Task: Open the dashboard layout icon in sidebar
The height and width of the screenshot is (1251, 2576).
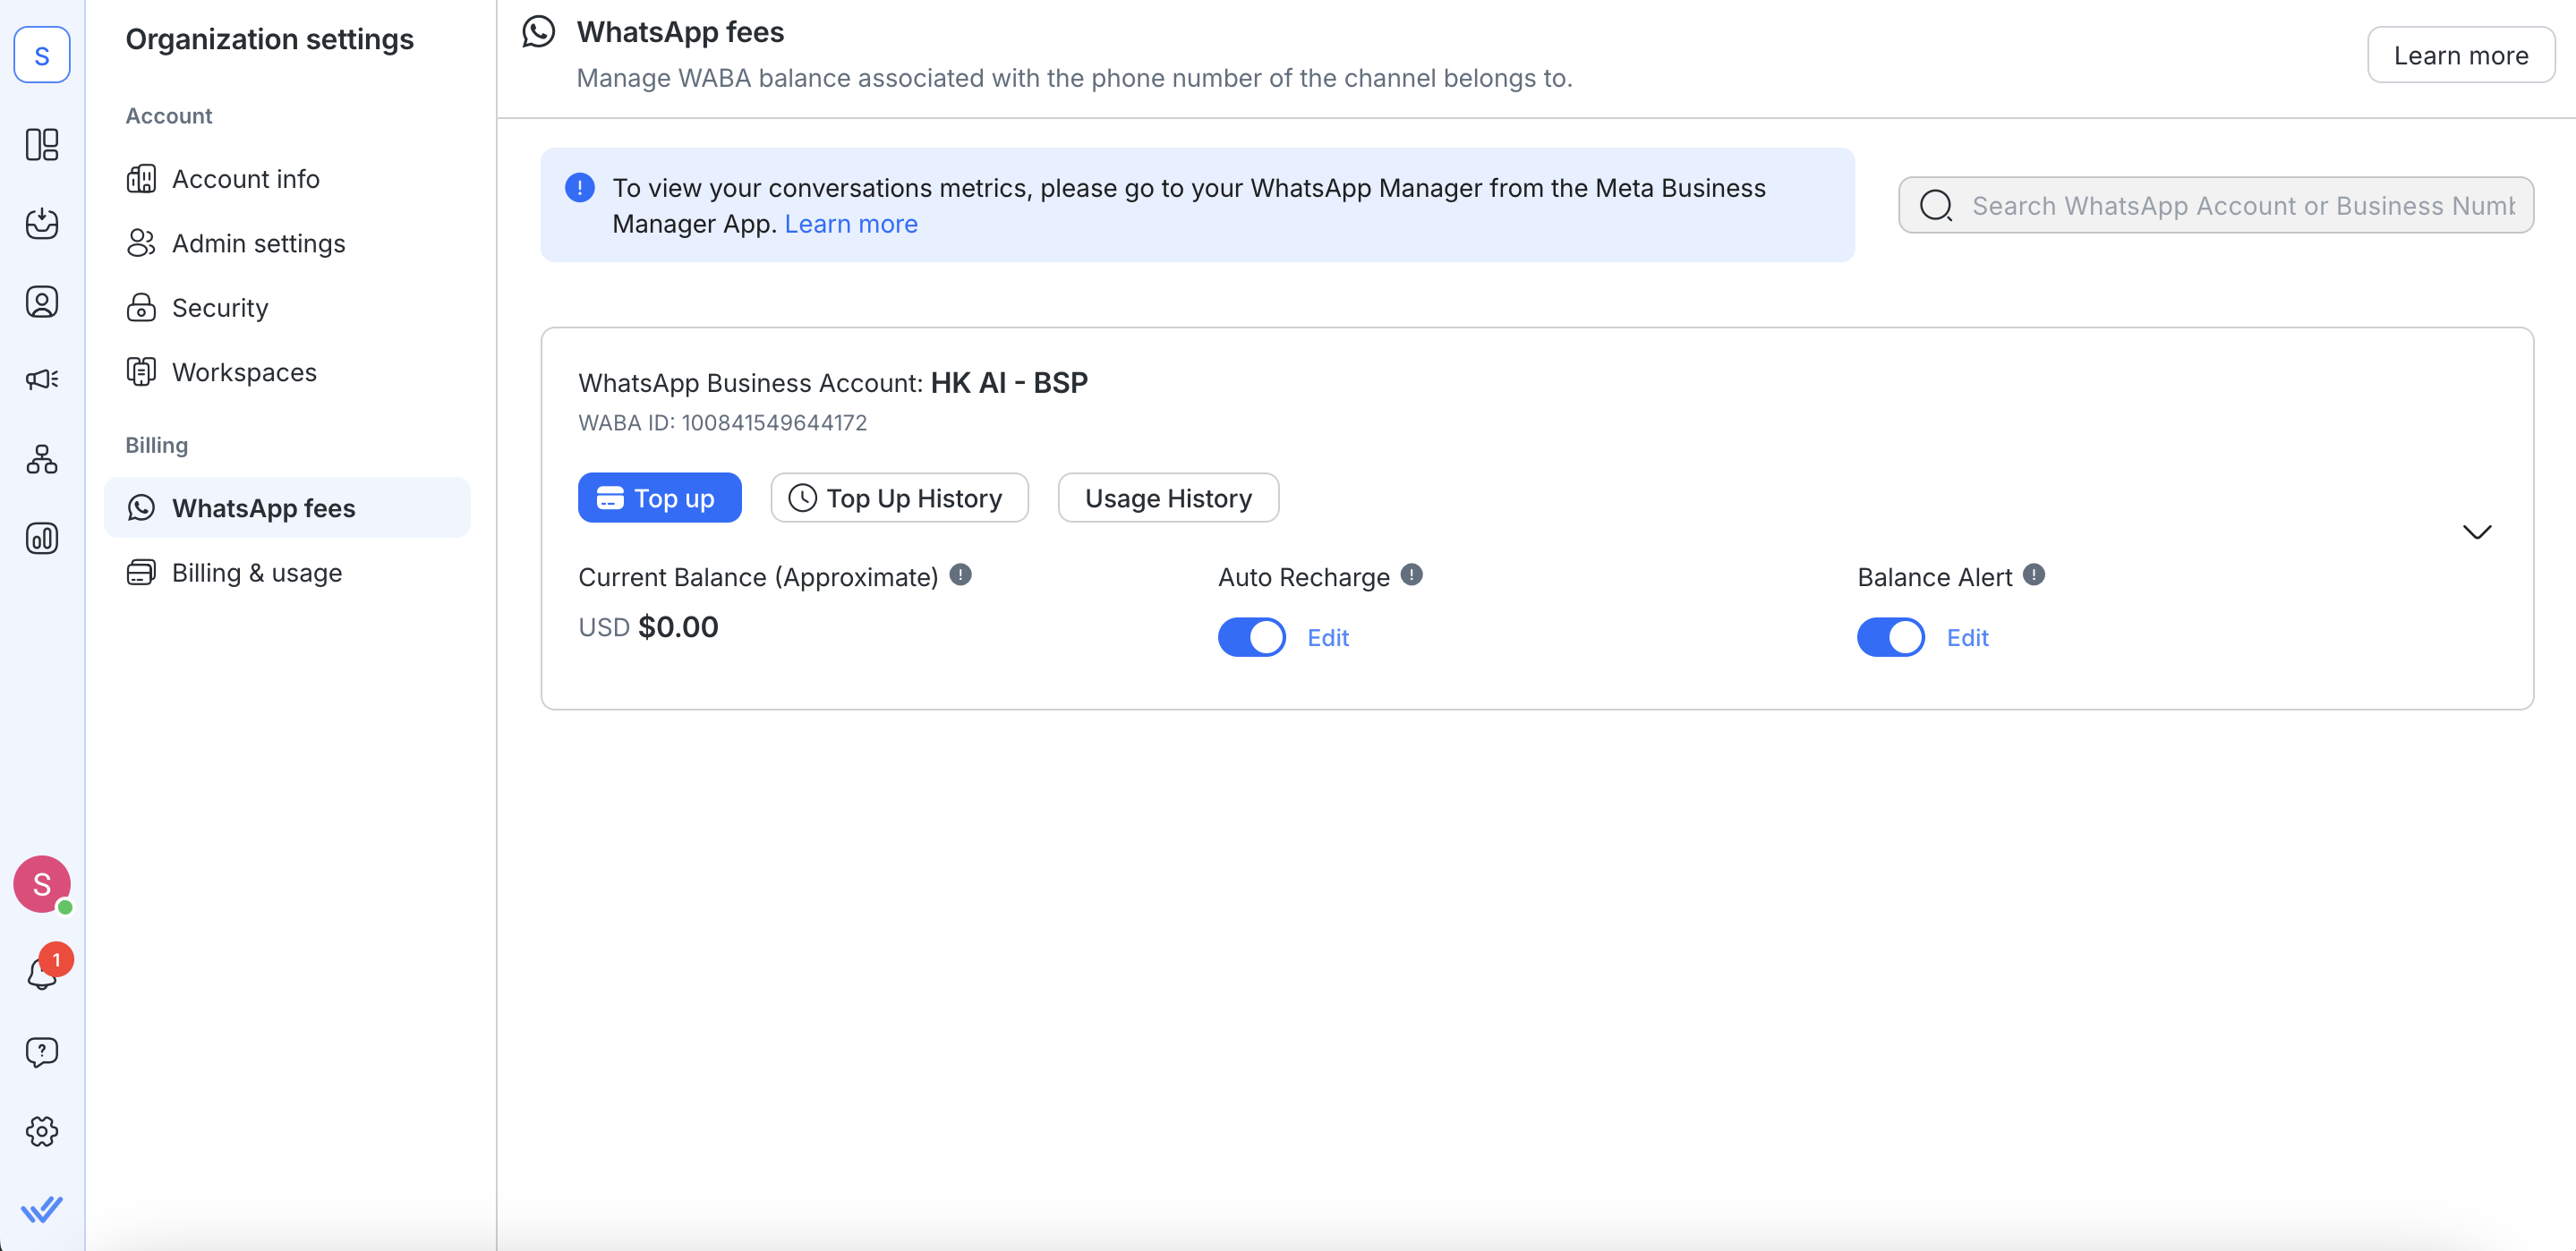Action: click(42, 145)
